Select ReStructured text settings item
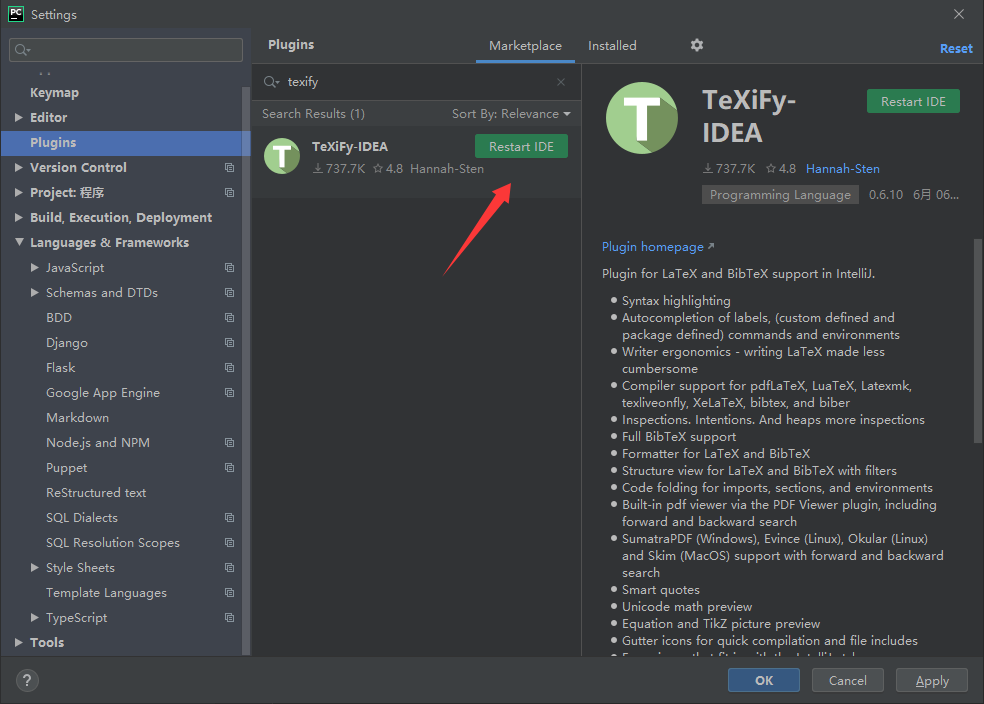This screenshot has width=984, height=704. 96,493
